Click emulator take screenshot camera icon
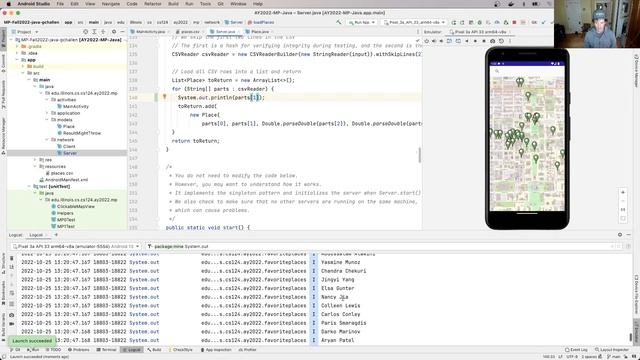Screen dimensions: 640x360 pyautogui.click(x=493, y=41)
